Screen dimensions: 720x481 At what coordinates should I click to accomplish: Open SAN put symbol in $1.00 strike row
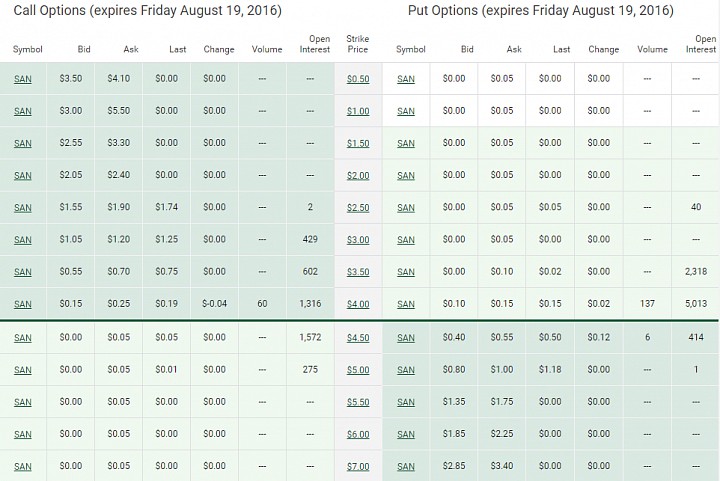405,111
